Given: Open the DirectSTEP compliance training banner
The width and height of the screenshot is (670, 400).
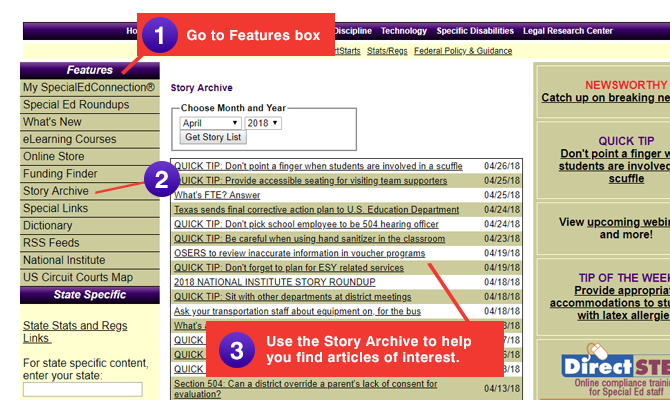Looking at the screenshot, I should pos(615,370).
